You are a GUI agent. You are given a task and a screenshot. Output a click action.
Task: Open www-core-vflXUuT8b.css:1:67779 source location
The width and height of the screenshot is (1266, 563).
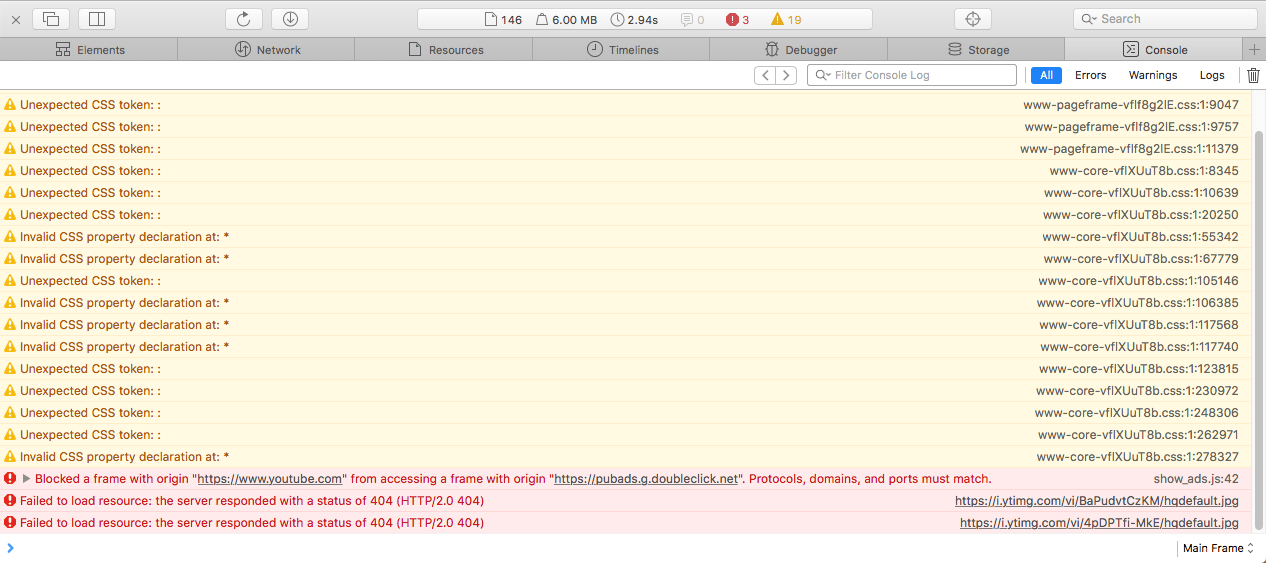pyautogui.click(x=1142, y=259)
